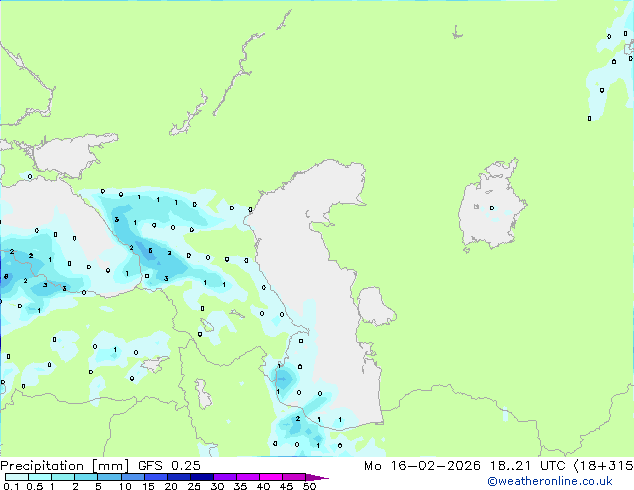634x490 pixels.
Task: Click the '(18+315' forecast offset text
Action: (604, 465)
